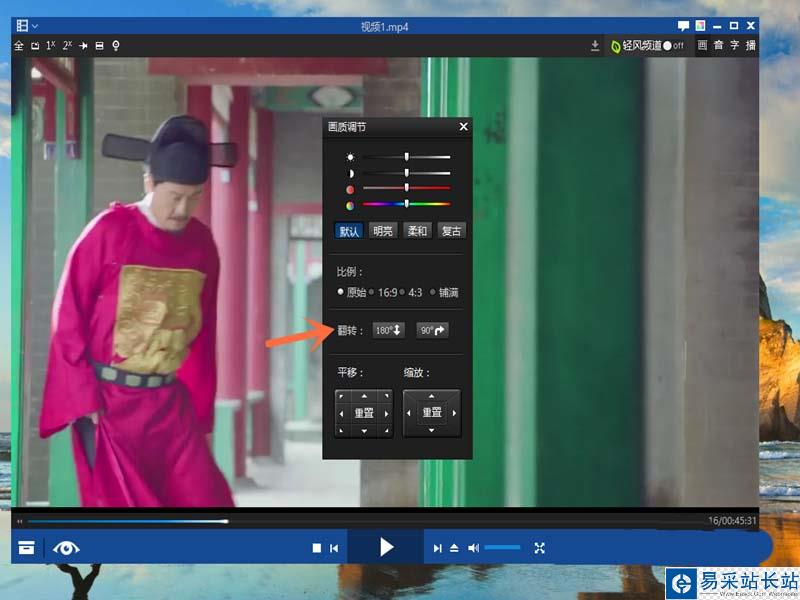This screenshot has height=600, width=800.
Task: Click the zoom pad right arrow
Action: [x=454, y=413]
